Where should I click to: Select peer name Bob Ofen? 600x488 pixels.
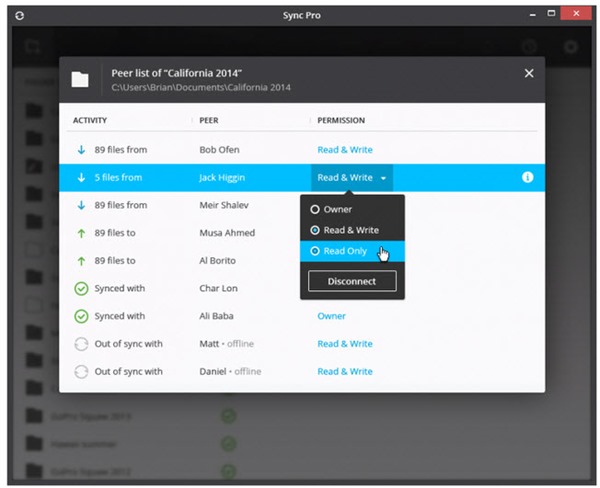219,150
